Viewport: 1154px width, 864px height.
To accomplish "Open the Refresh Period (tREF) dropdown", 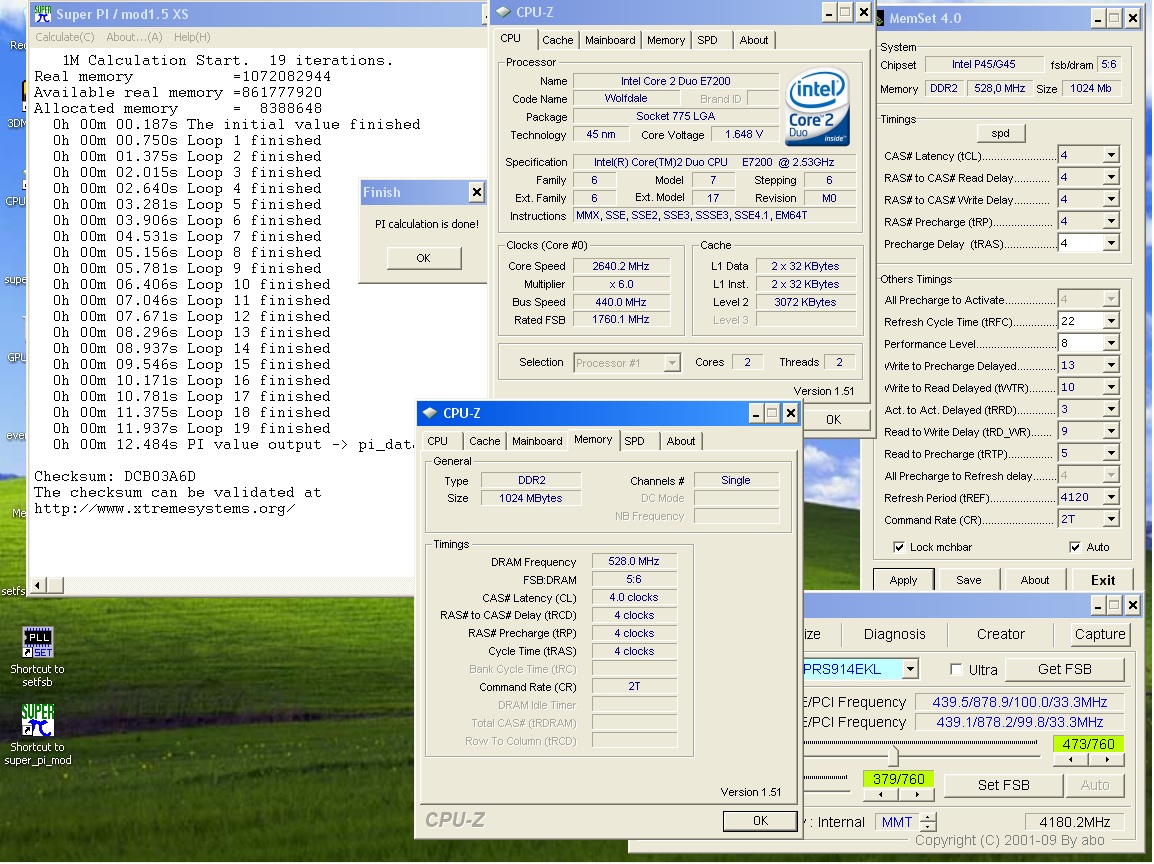I will (x=1111, y=497).
